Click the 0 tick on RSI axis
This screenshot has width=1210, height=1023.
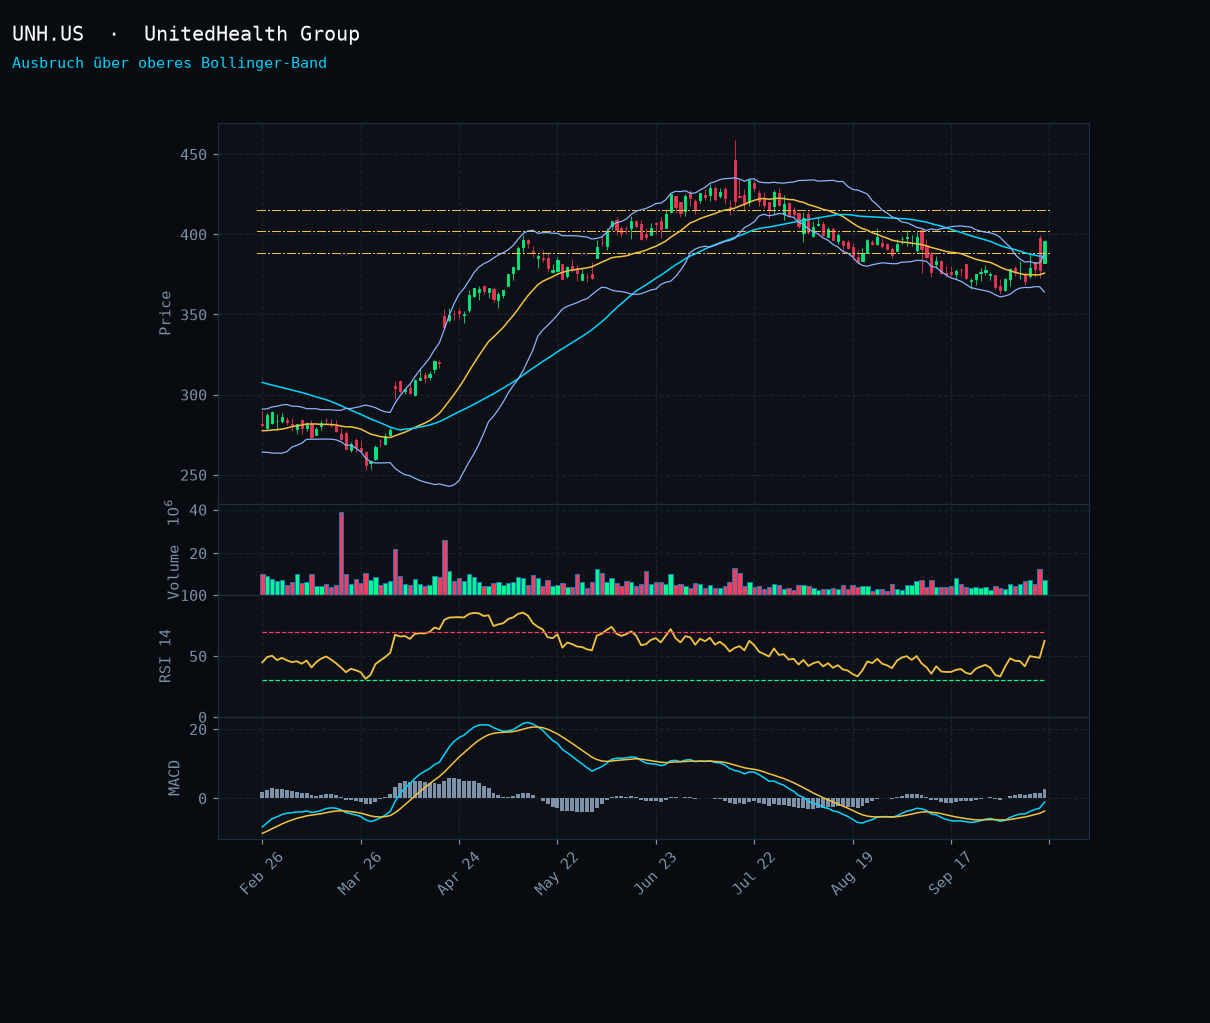pyautogui.click(x=203, y=718)
